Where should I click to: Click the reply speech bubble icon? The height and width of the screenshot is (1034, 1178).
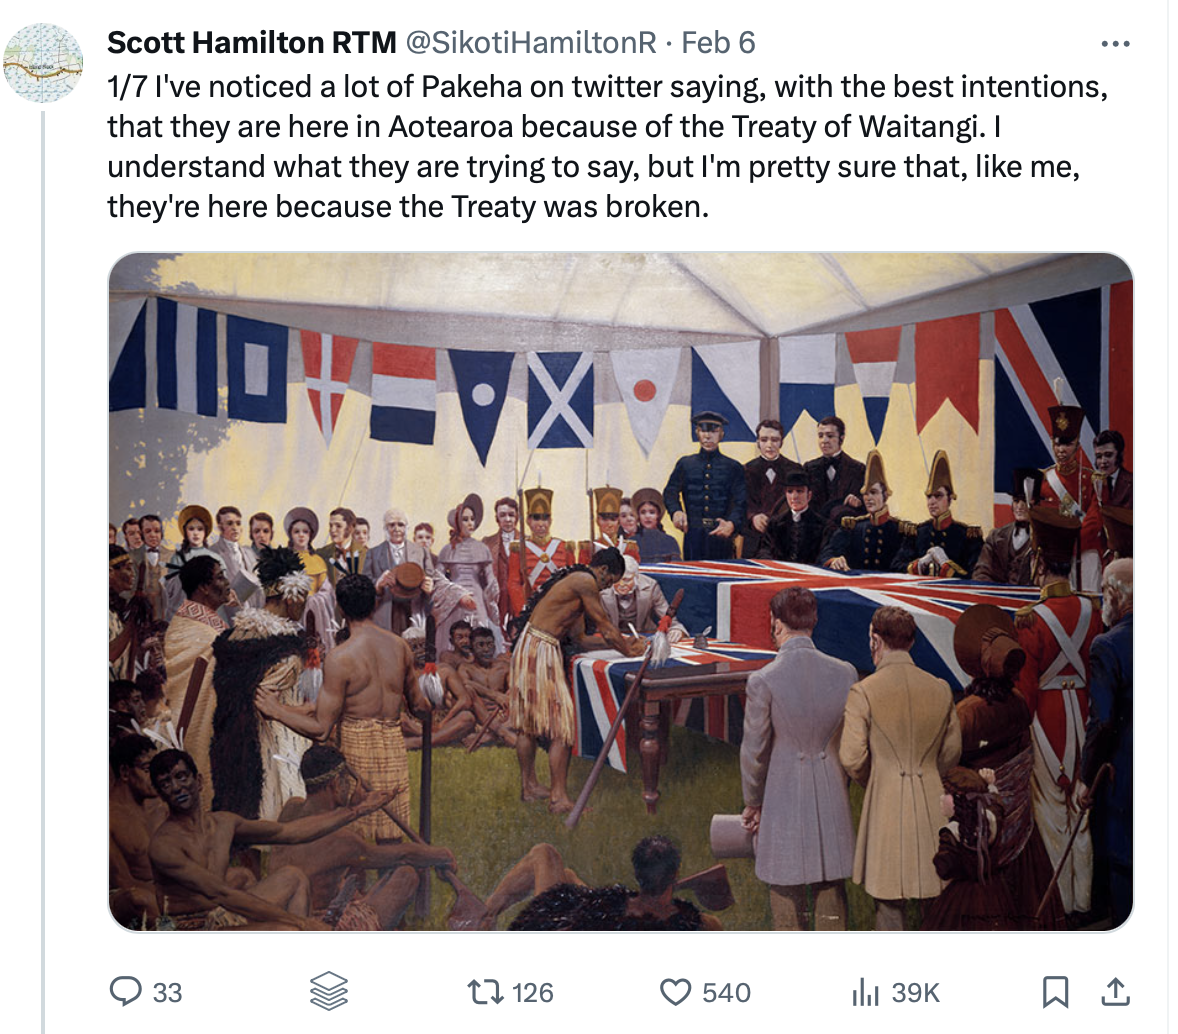click(x=125, y=991)
